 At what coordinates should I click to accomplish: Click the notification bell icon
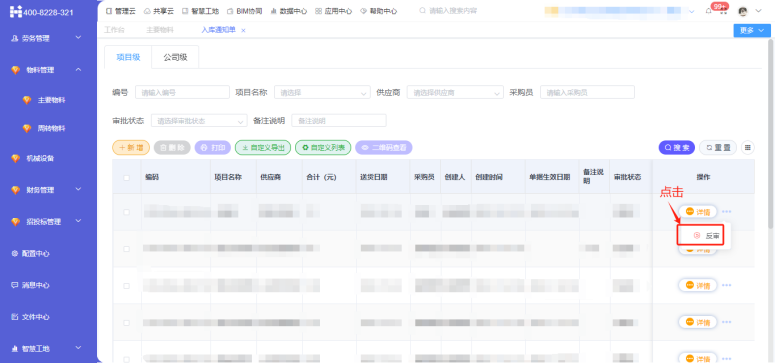tap(708, 11)
